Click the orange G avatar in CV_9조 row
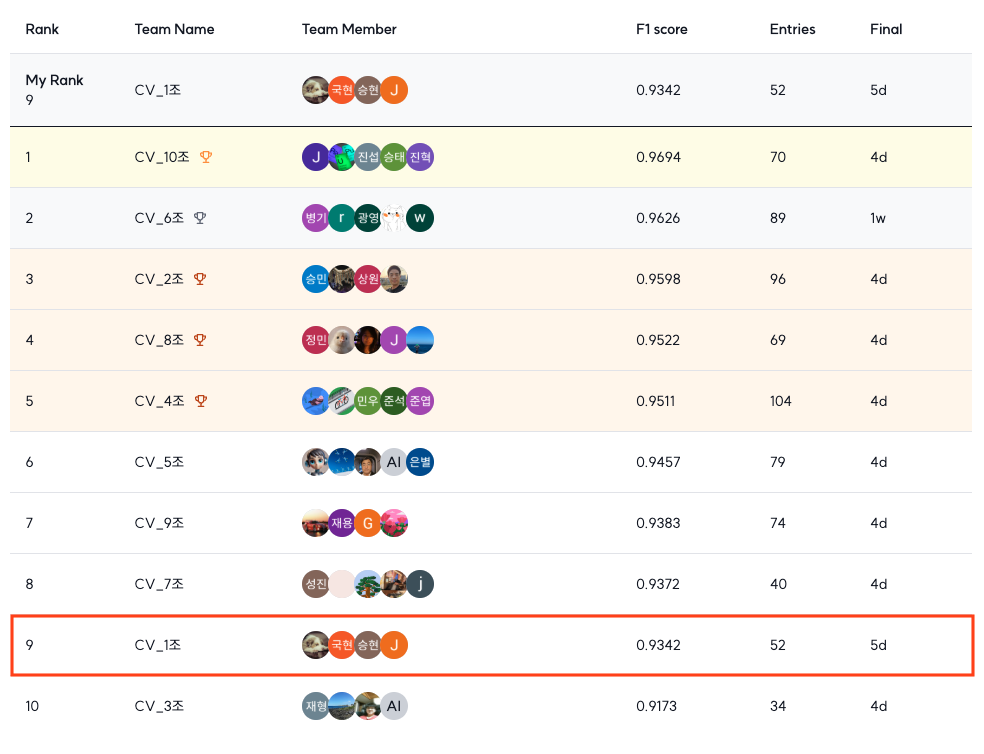The height and width of the screenshot is (754, 984). (x=368, y=523)
